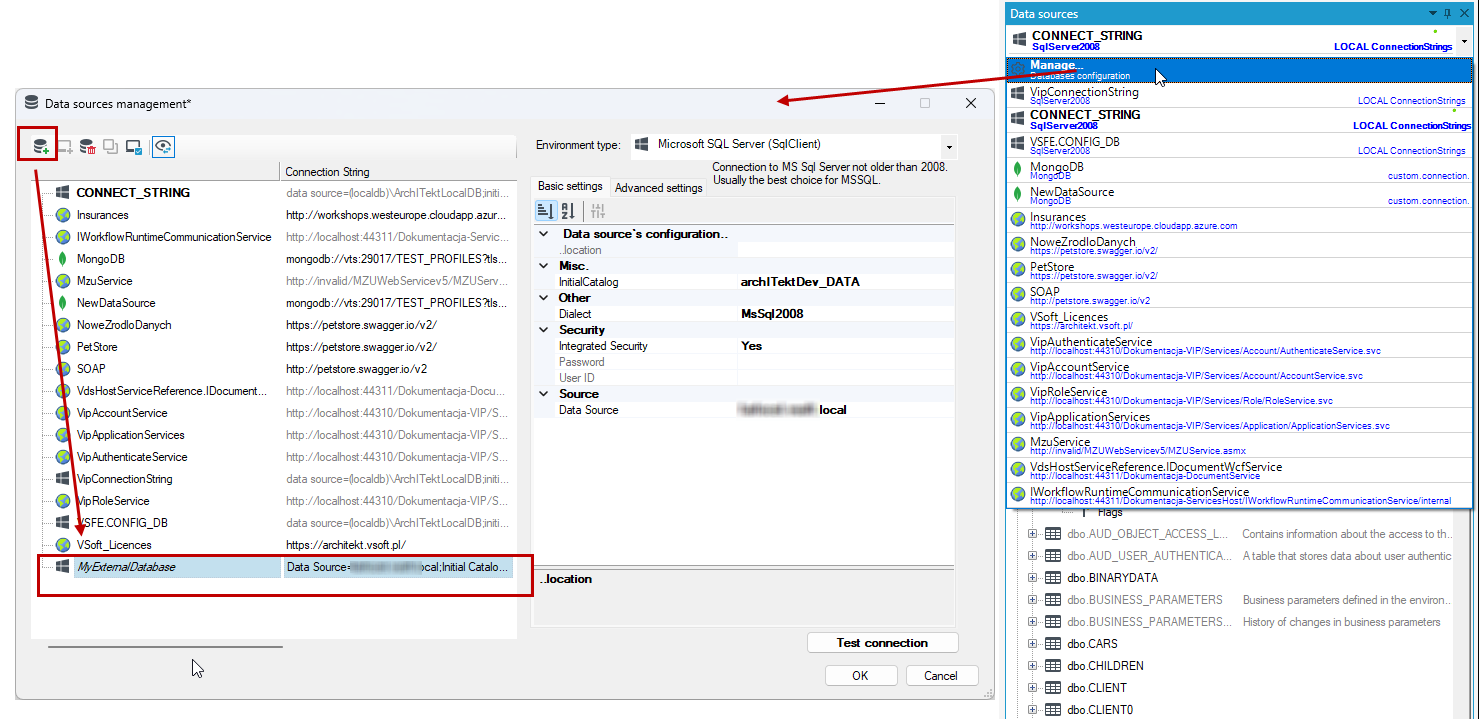Click the InitialCatalog value field
This screenshot has height=719, width=1479.
(x=844, y=282)
